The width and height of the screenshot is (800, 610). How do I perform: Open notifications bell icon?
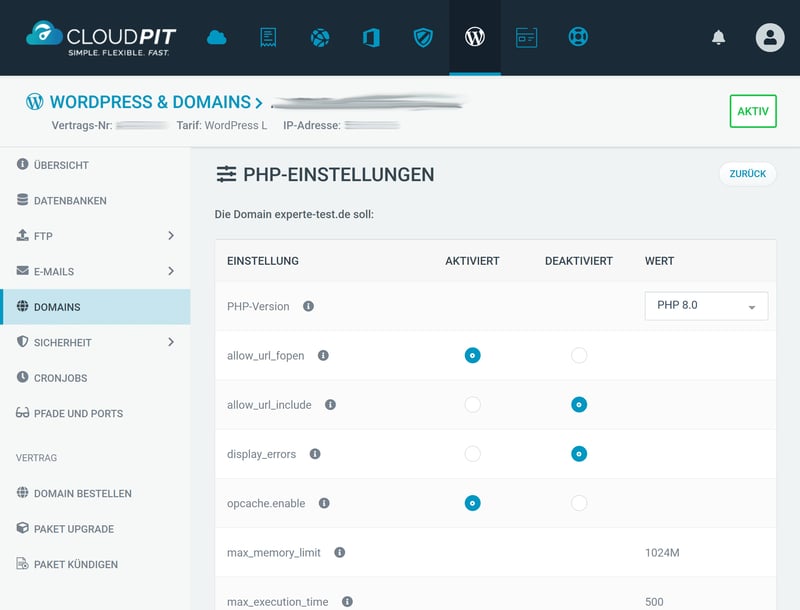pos(718,38)
